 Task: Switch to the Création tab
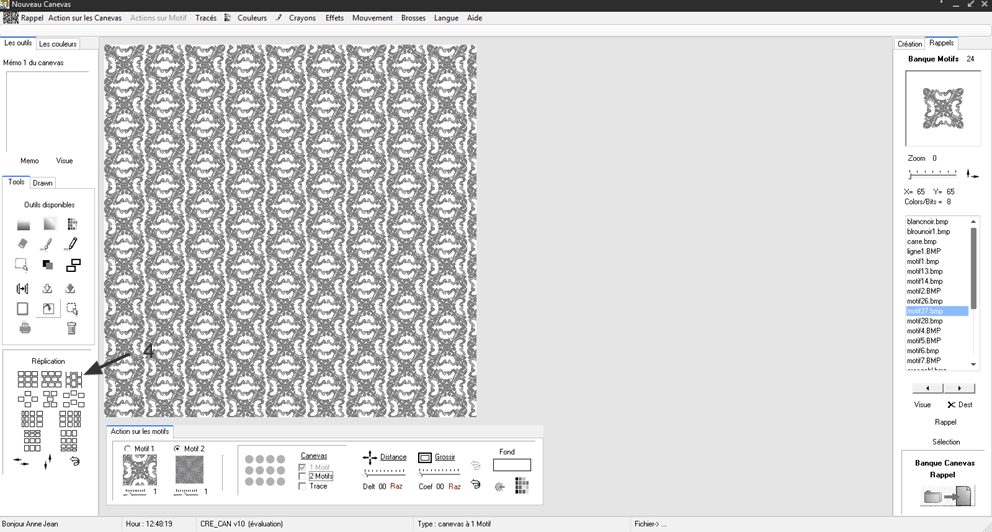coord(910,44)
